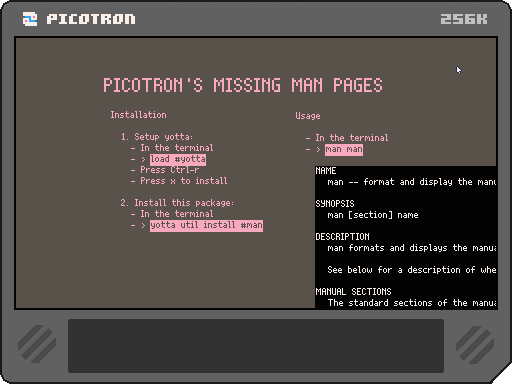512x384 pixels.
Task: Click the "man -- format and display" line
Action: coord(412,182)
